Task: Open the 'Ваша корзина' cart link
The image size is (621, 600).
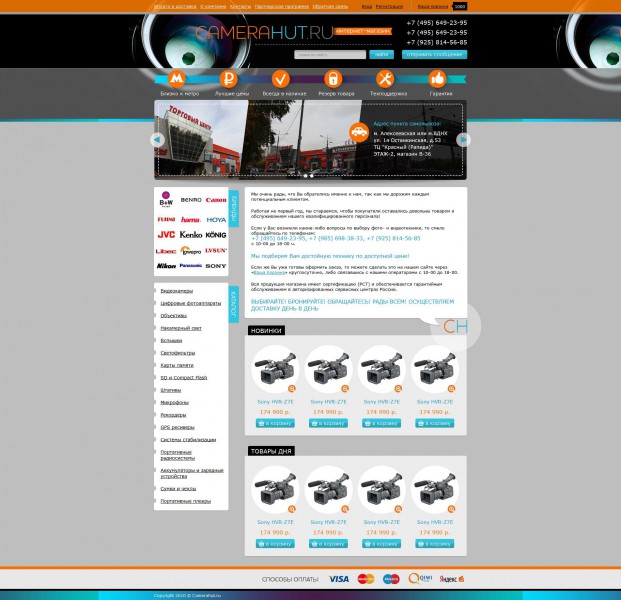Action: click(433, 6)
